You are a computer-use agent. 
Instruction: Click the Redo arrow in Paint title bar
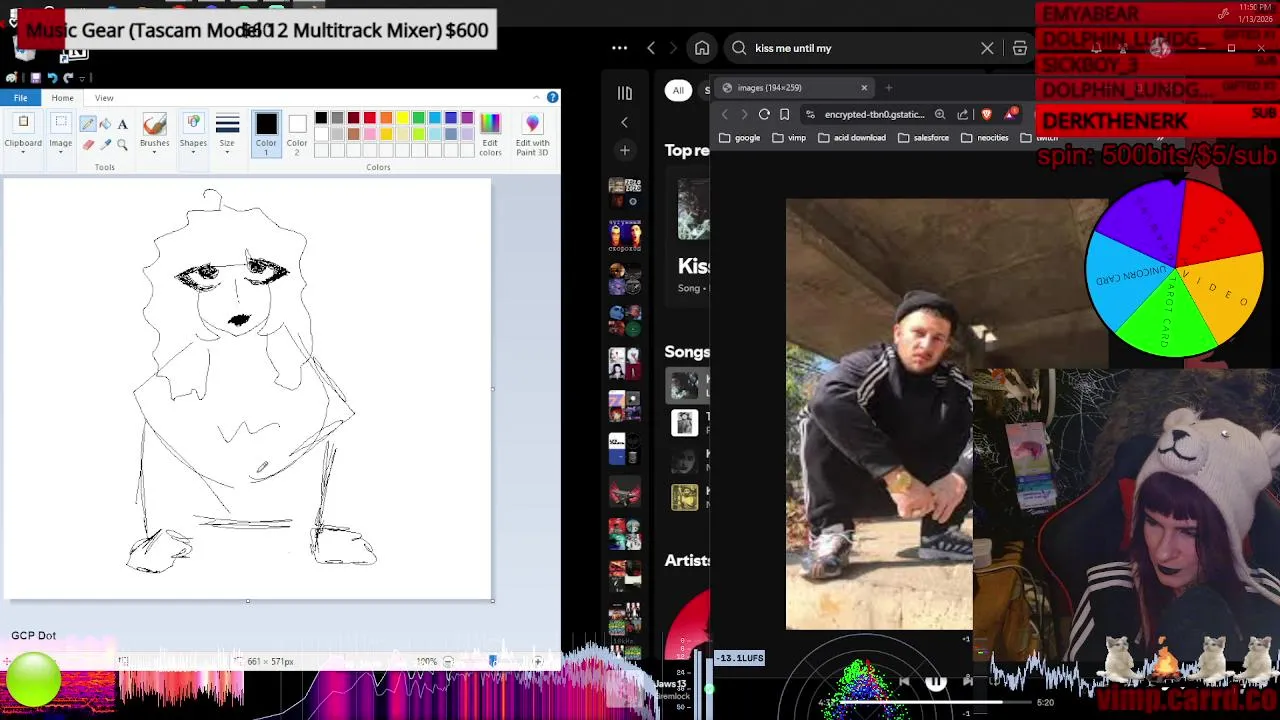point(68,77)
